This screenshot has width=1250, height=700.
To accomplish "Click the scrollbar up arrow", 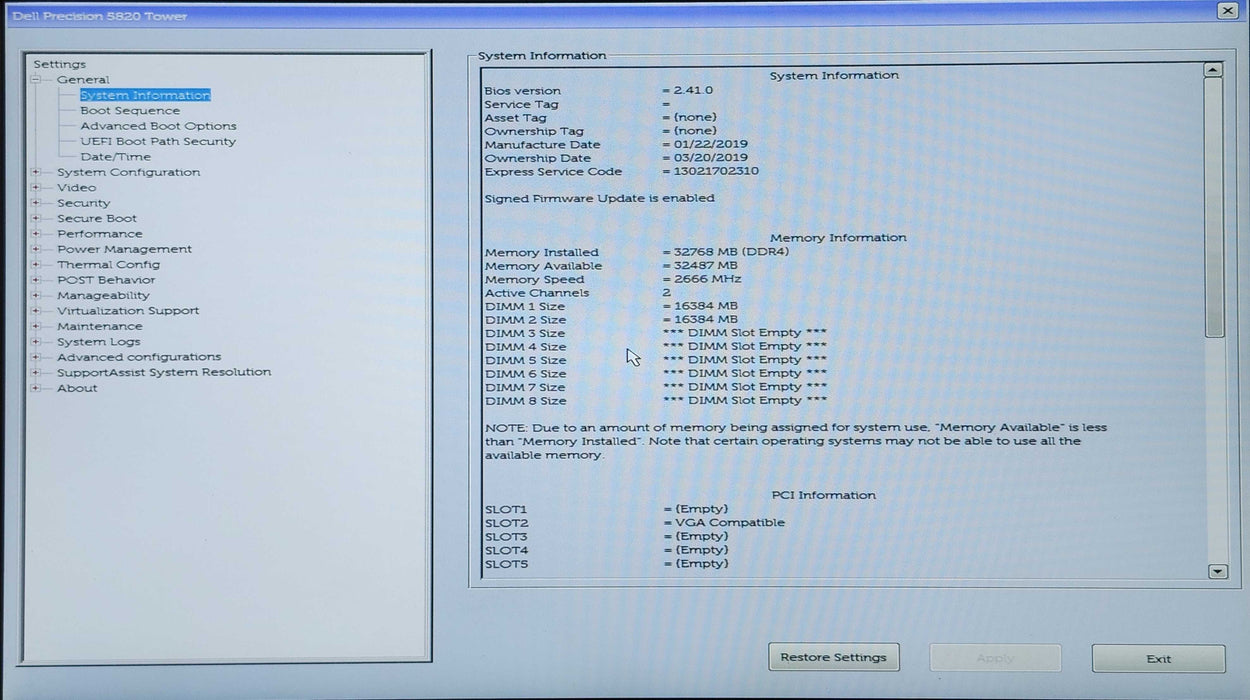I will [x=1214, y=70].
